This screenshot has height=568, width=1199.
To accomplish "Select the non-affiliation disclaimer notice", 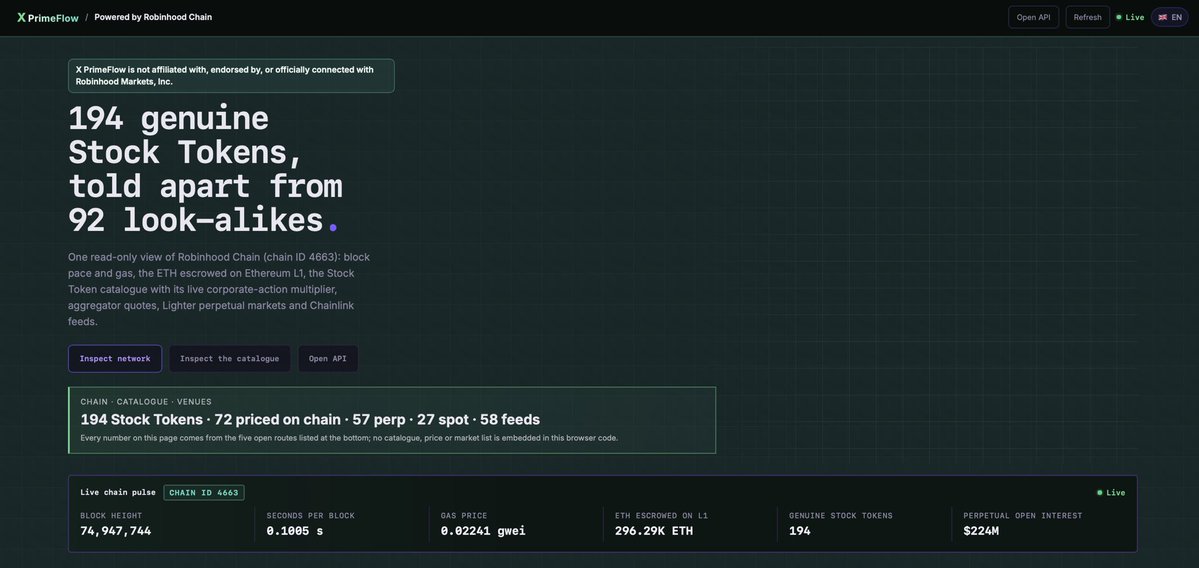I will pyautogui.click(x=231, y=76).
